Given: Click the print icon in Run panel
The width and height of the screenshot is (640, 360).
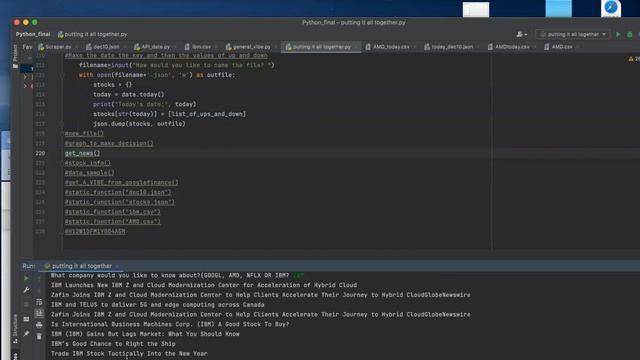Looking at the screenshot, I should pos(39,325).
